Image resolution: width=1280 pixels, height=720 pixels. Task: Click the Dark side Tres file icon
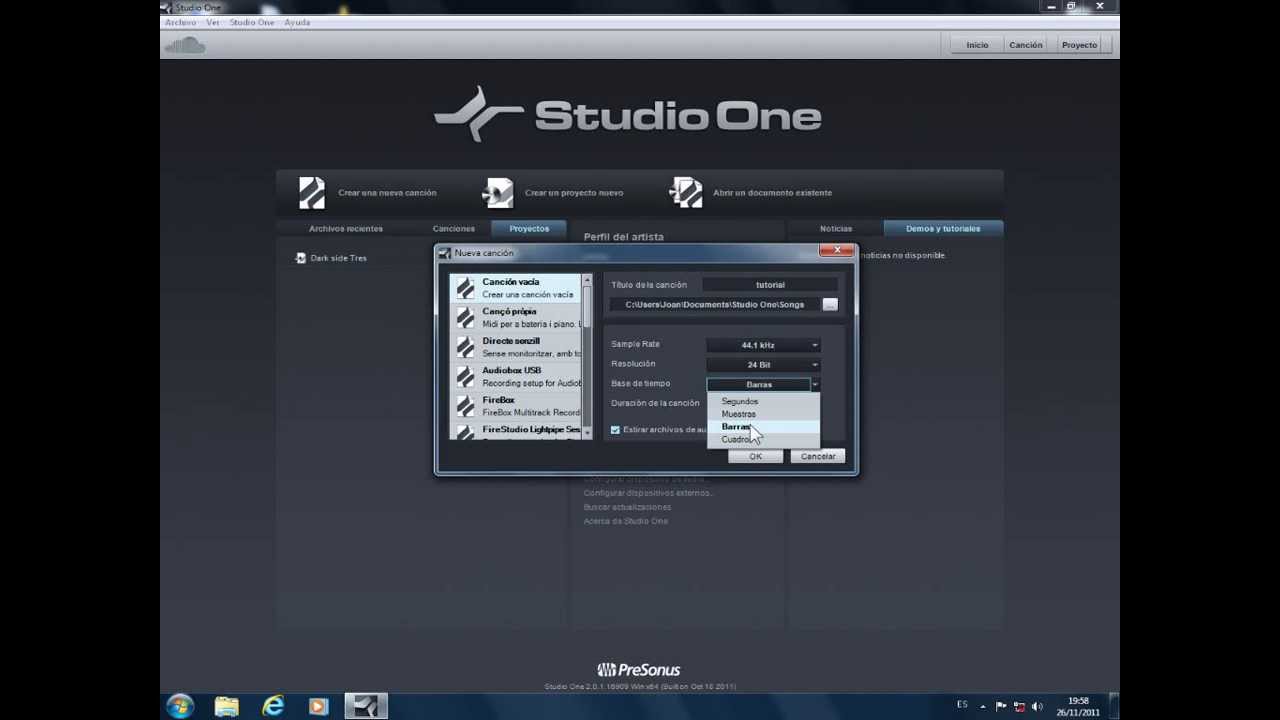[300, 258]
